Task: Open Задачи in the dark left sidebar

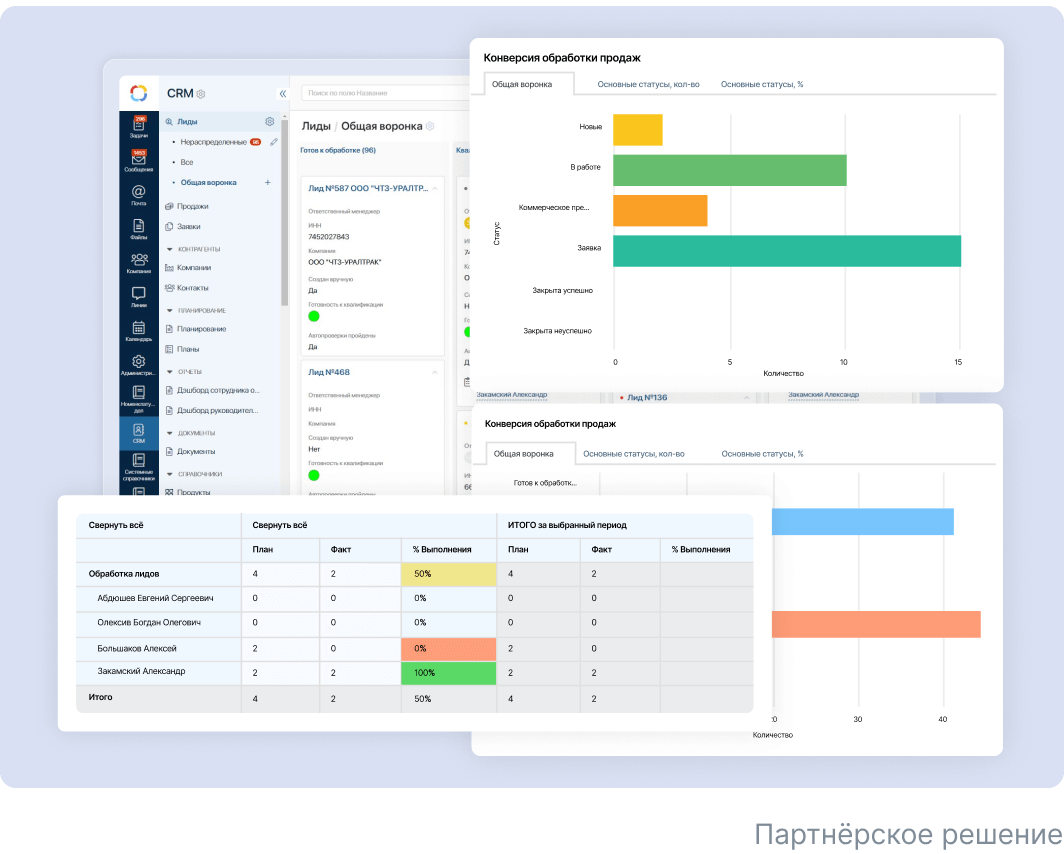Action: [x=138, y=126]
